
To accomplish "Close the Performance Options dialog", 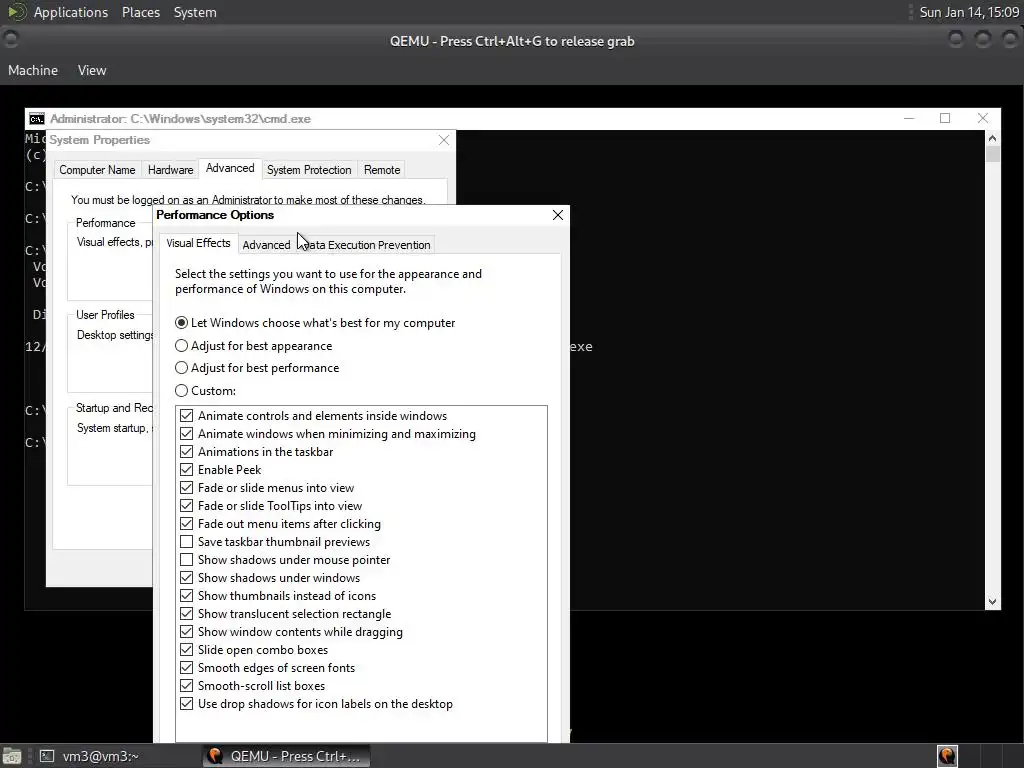I will [x=558, y=215].
